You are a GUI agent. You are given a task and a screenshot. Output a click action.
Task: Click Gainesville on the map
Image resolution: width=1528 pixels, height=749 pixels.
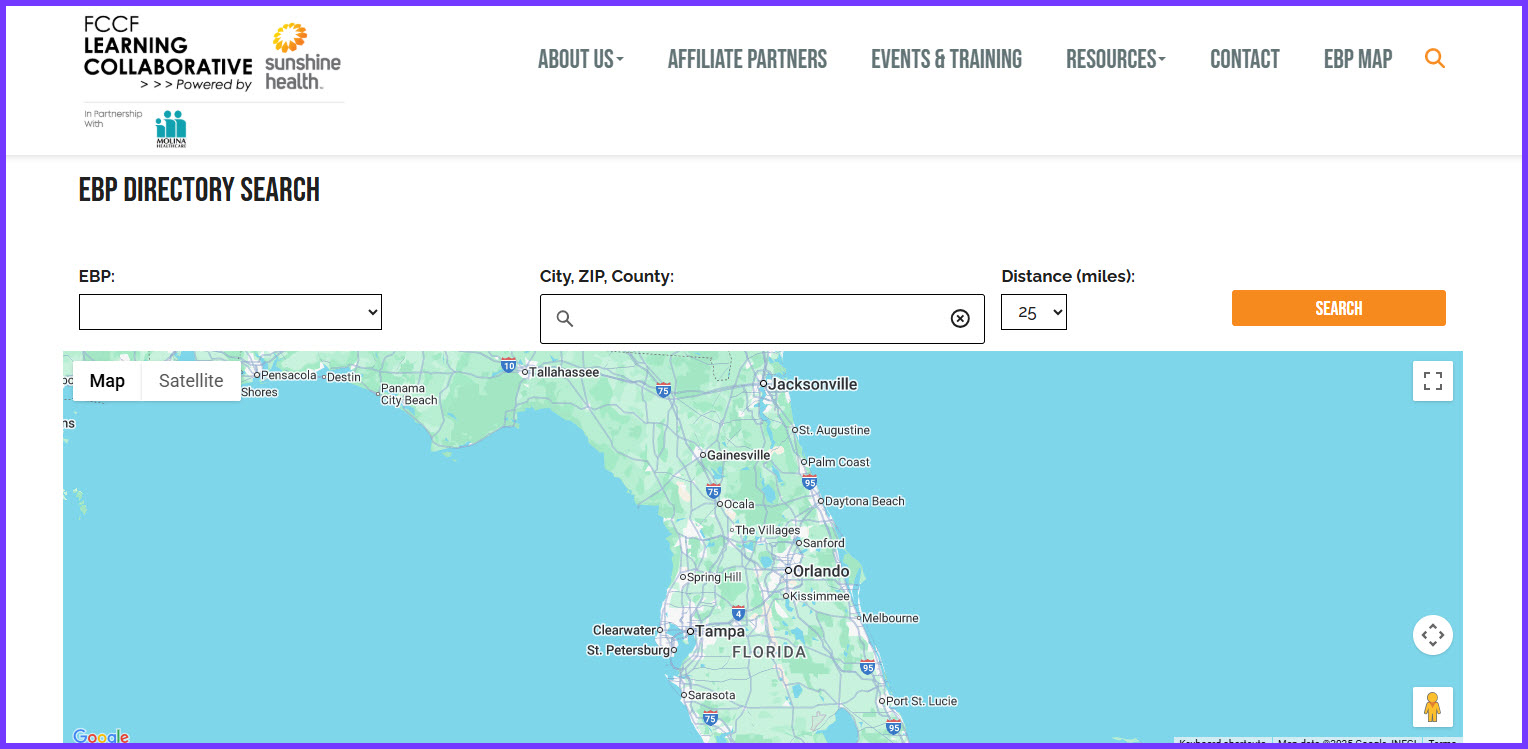(x=738, y=455)
